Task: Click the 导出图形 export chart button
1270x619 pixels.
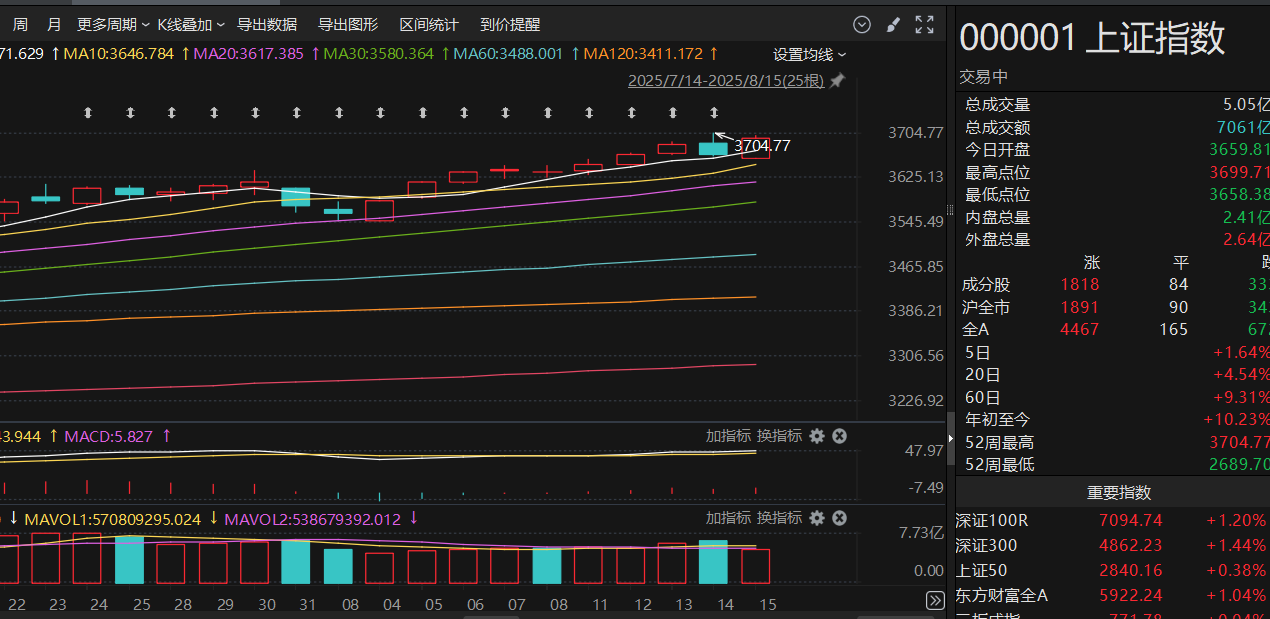Action: (x=348, y=25)
